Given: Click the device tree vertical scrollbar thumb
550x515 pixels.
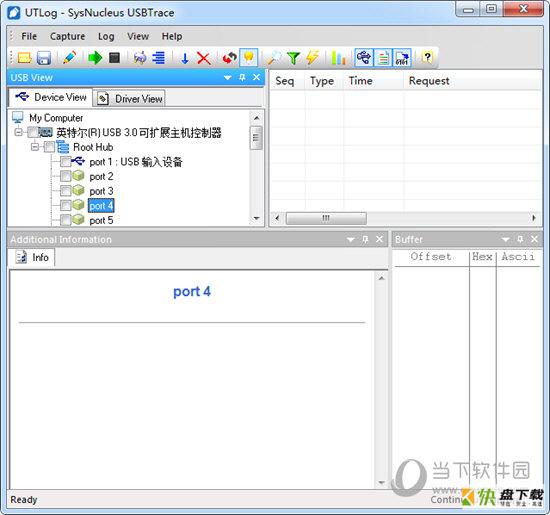Looking at the screenshot, I should (256, 138).
